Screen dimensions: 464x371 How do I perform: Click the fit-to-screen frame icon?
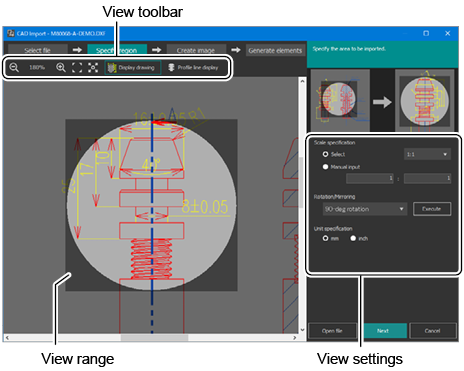[77, 67]
